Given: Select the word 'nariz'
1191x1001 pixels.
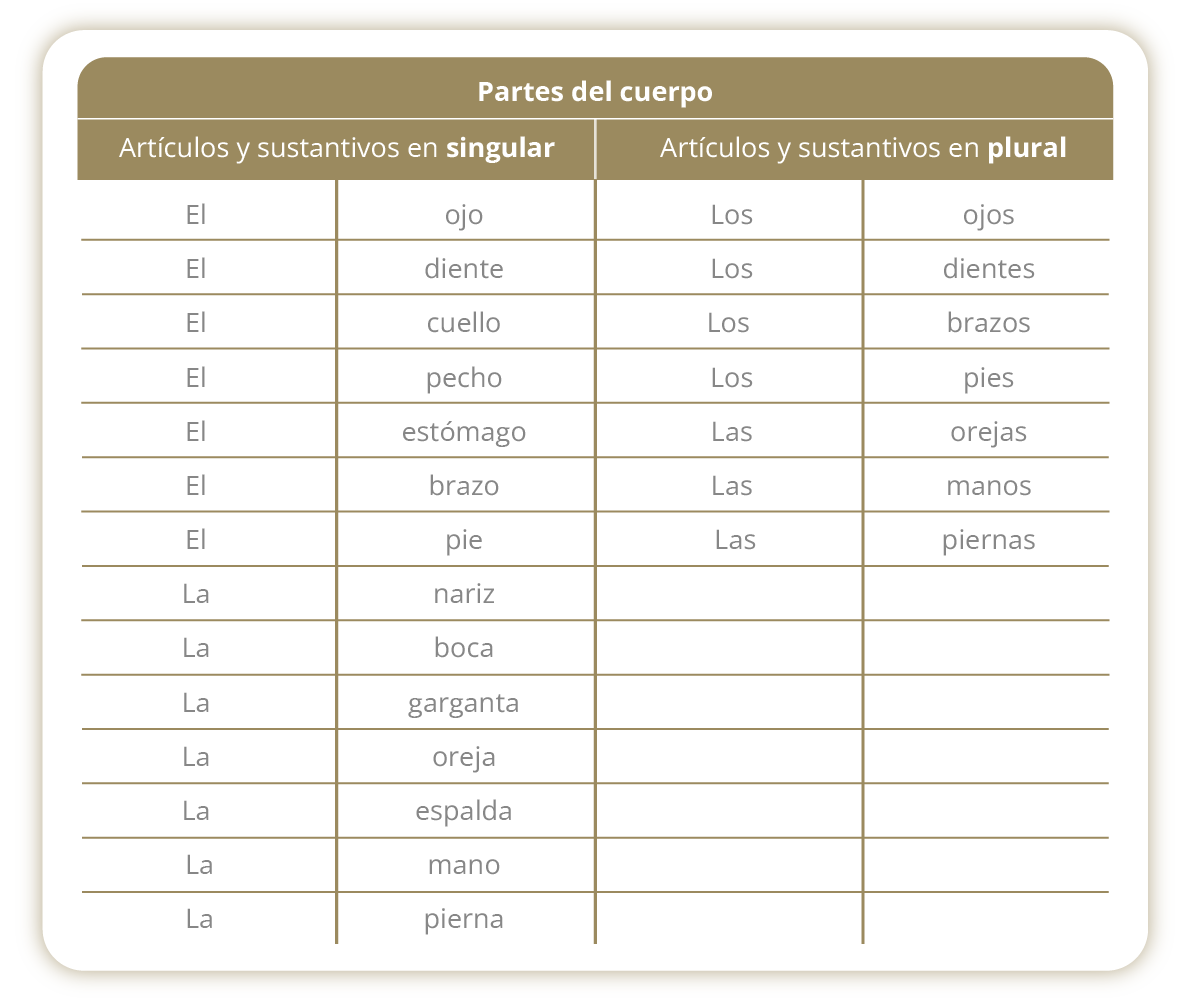Looking at the screenshot, I should tap(464, 594).
